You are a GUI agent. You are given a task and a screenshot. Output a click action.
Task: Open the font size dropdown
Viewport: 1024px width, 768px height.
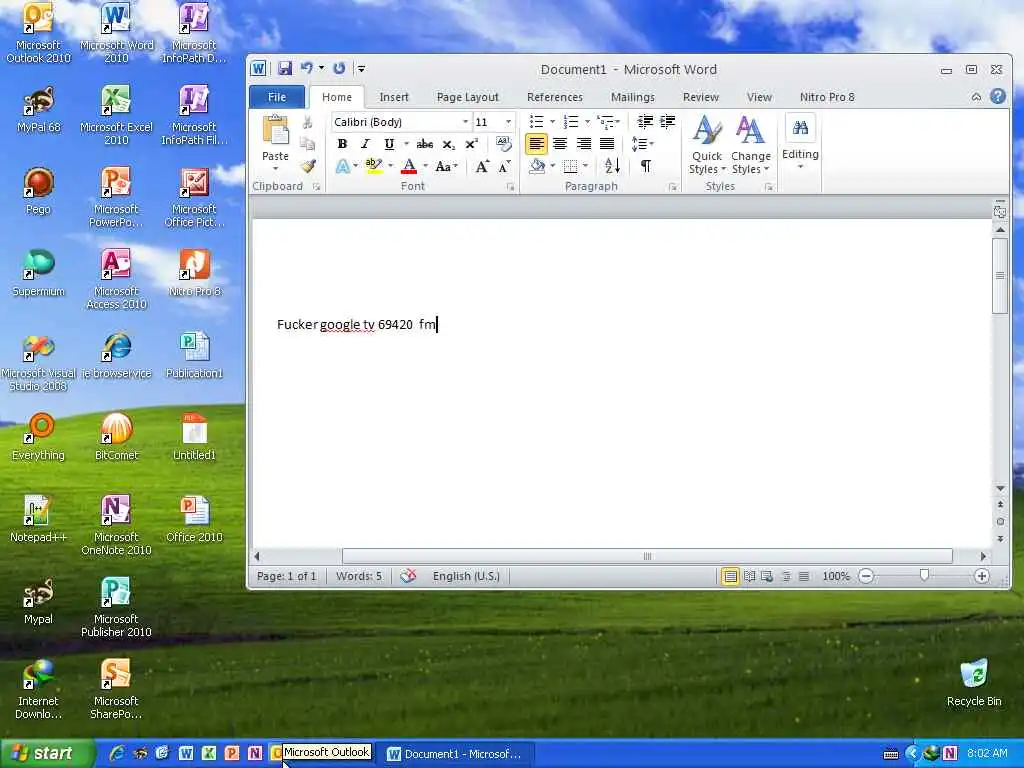[x=508, y=122]
